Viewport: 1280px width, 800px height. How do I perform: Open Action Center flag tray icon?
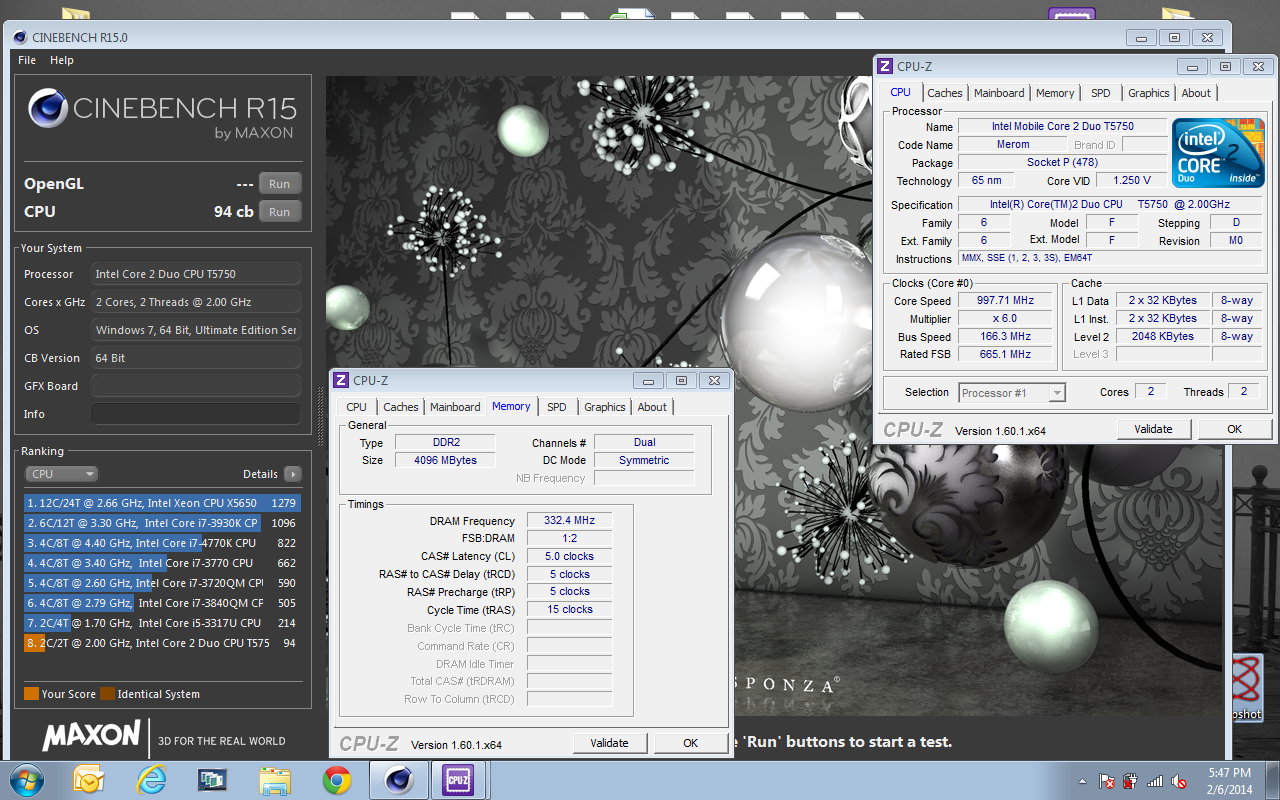coord(1107,780)
